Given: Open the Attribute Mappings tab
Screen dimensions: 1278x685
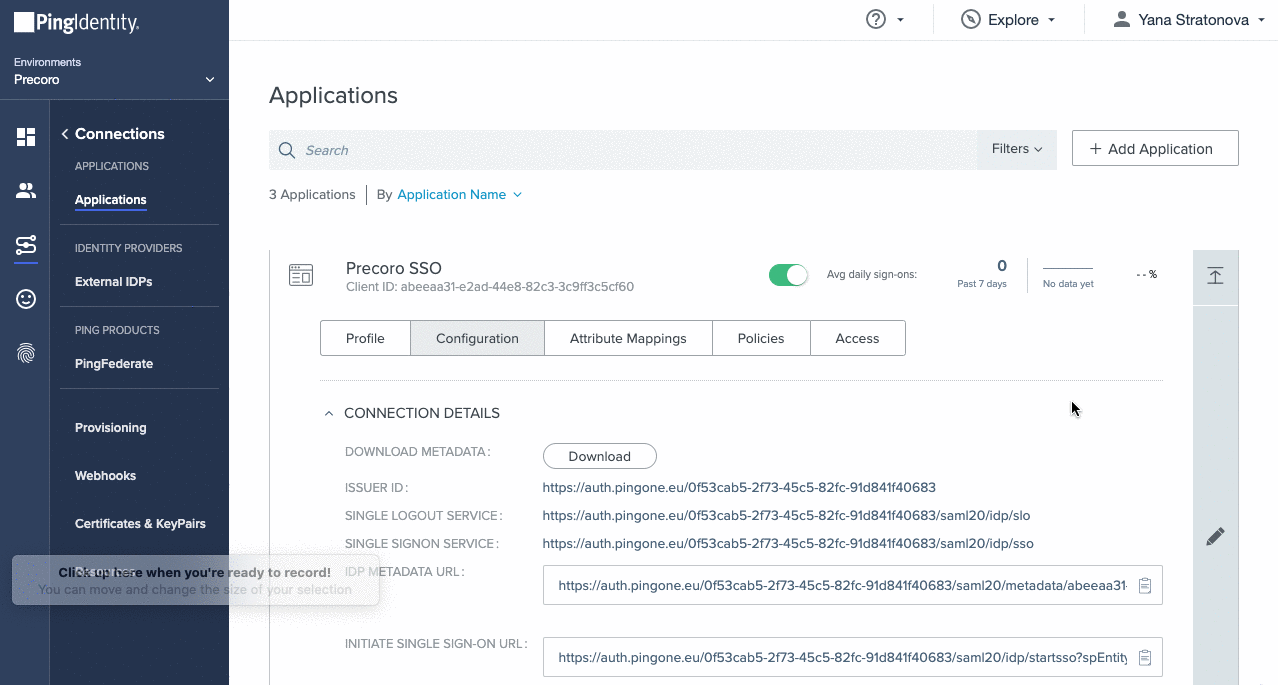Looking at the screenshot, I should [x=628, y=338].
